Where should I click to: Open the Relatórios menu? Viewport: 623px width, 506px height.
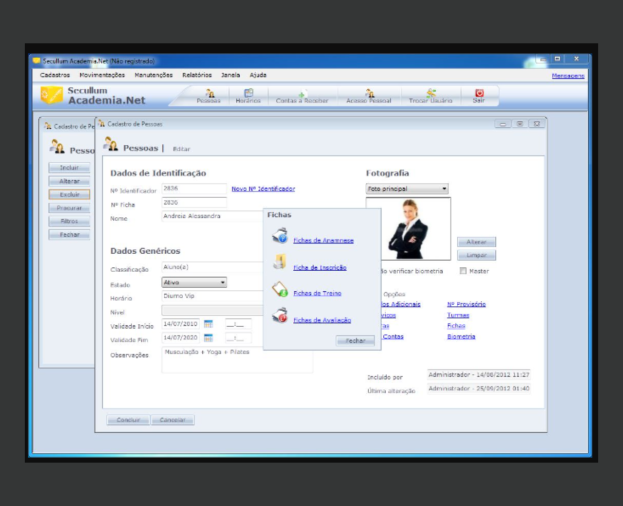click(197, 75)
